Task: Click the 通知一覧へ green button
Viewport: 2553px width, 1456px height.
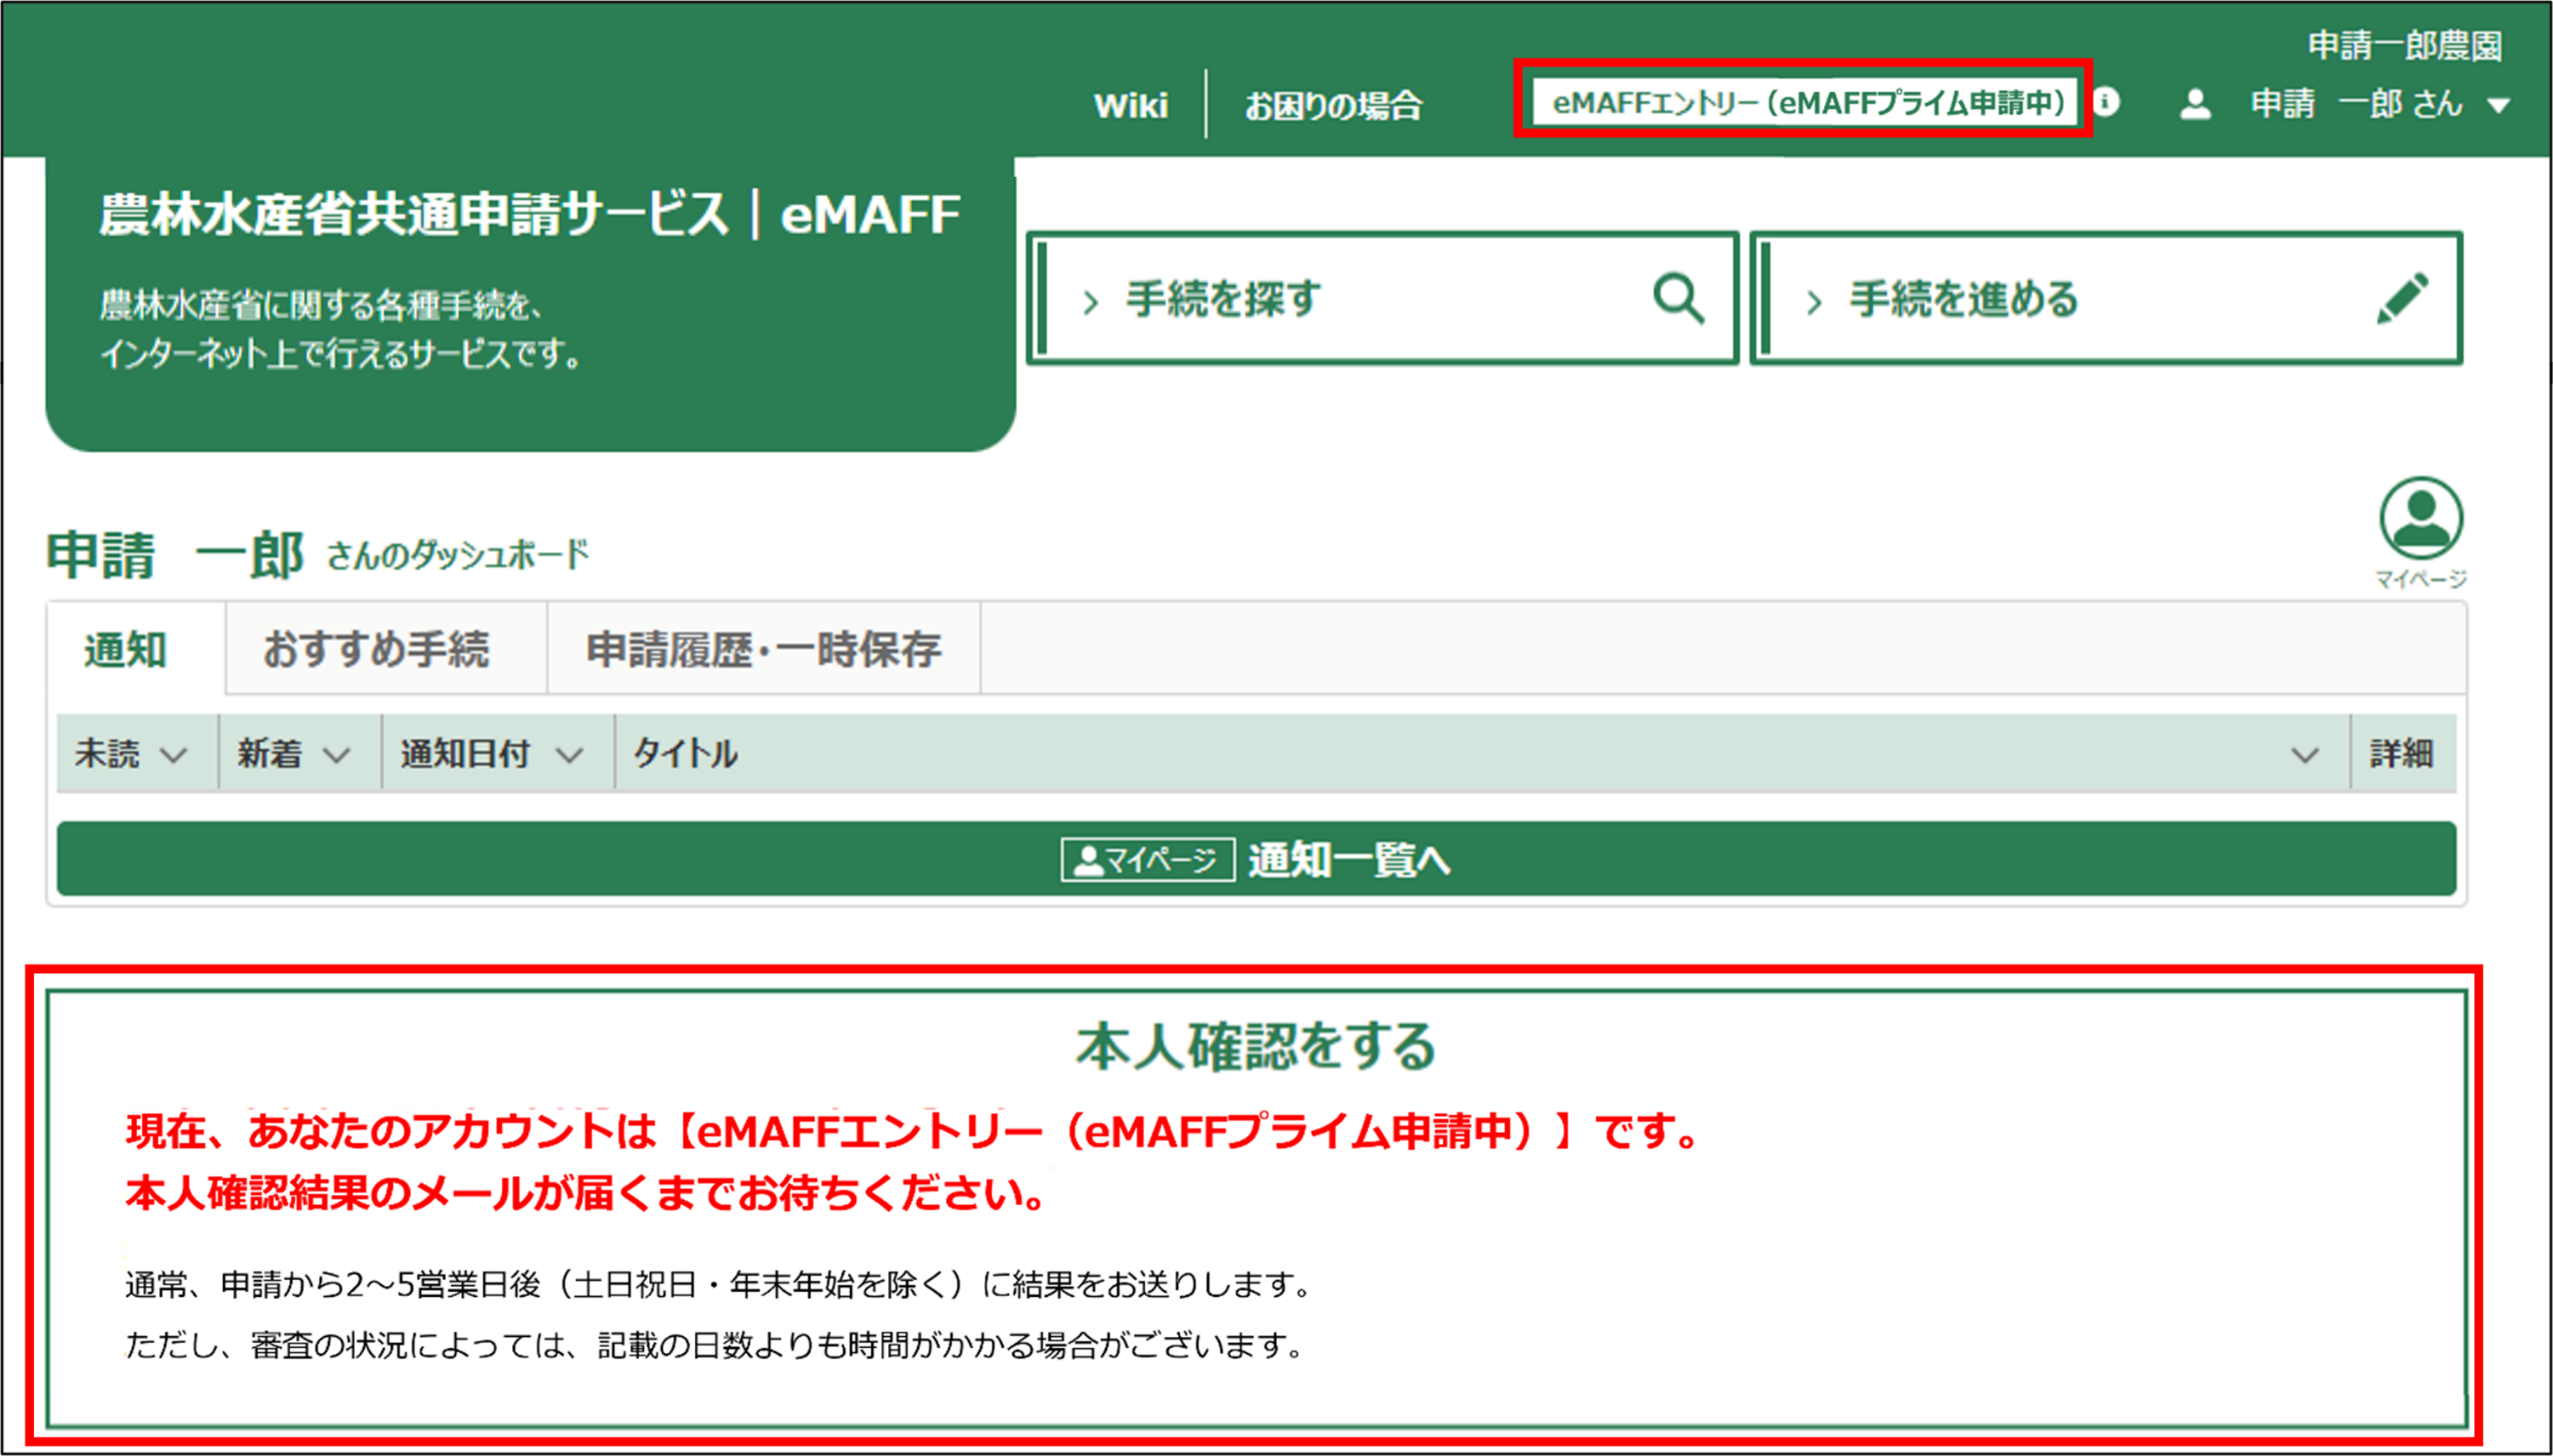Action: pos(1348,860)
